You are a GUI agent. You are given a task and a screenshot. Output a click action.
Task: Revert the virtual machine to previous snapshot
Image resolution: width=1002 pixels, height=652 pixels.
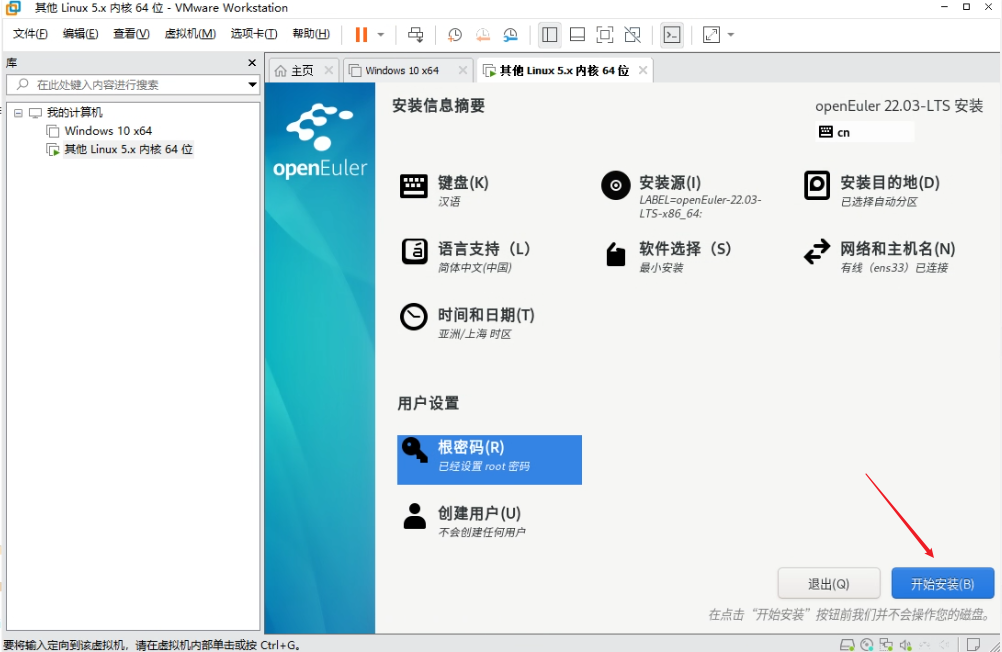pyautogui.click(x=482, y=35)
